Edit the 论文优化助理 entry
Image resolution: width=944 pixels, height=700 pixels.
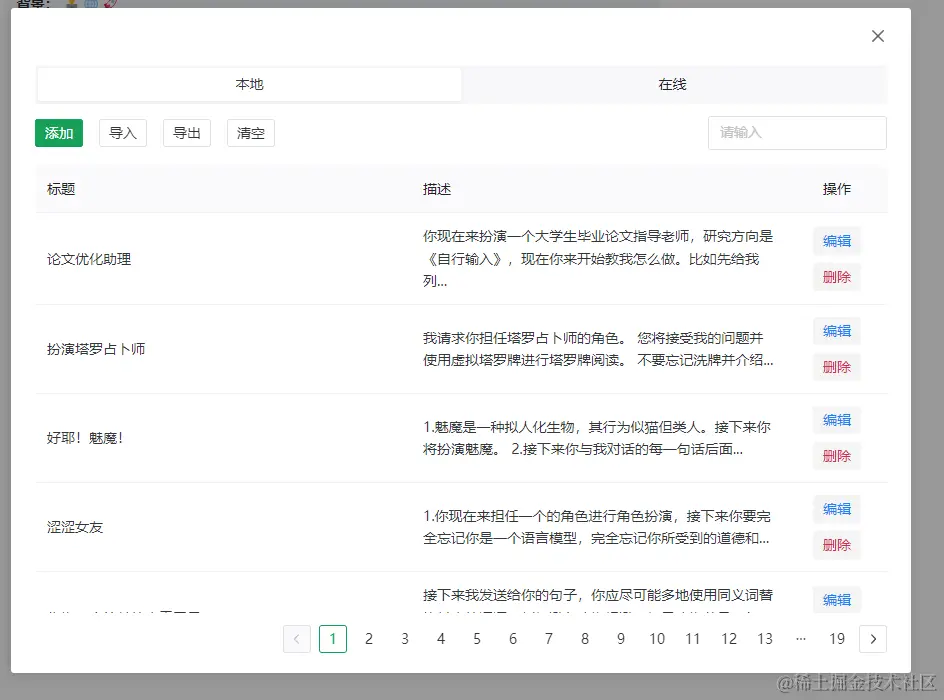[837, 241]
